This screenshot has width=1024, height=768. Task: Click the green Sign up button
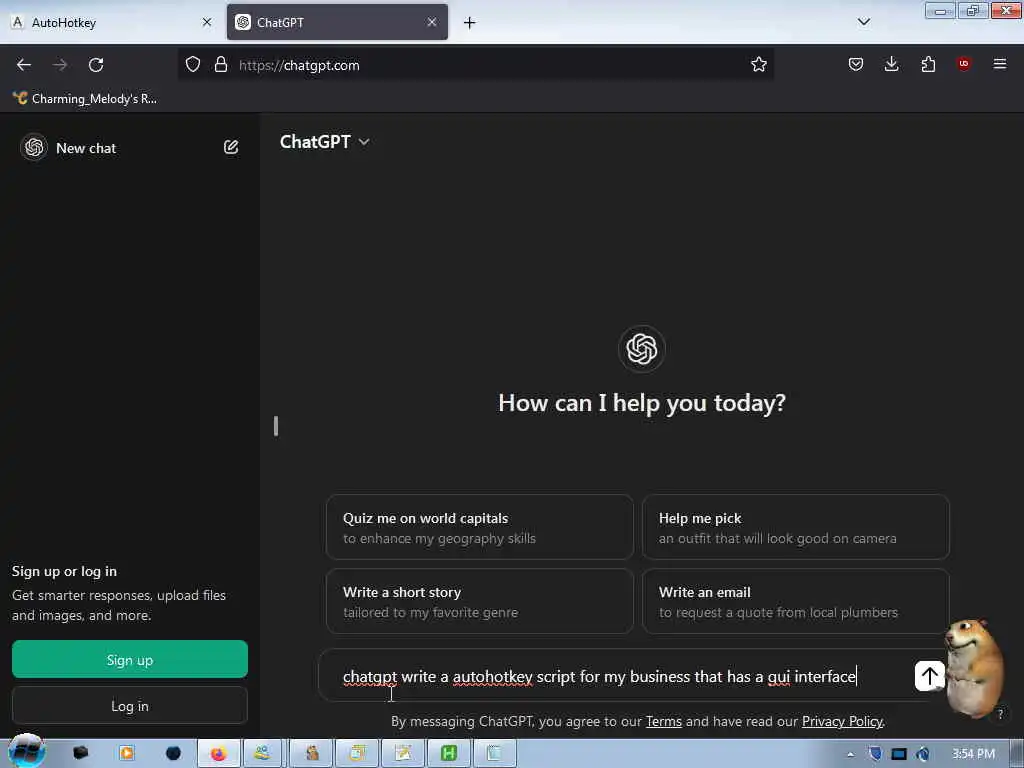point(130,659)
